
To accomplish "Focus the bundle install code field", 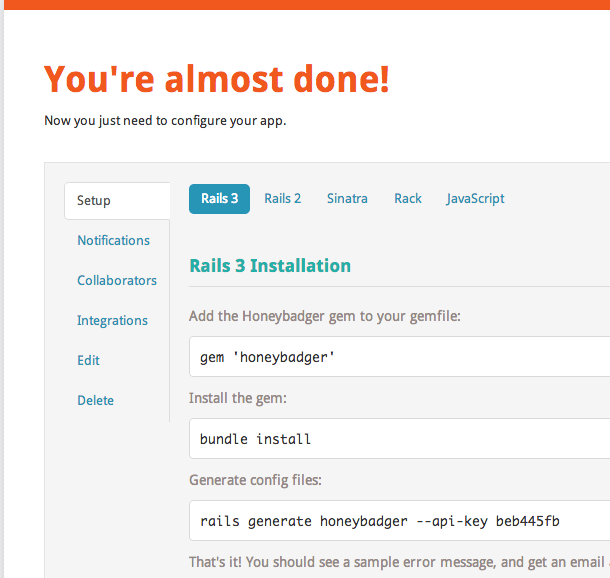I will click(400, 438).
